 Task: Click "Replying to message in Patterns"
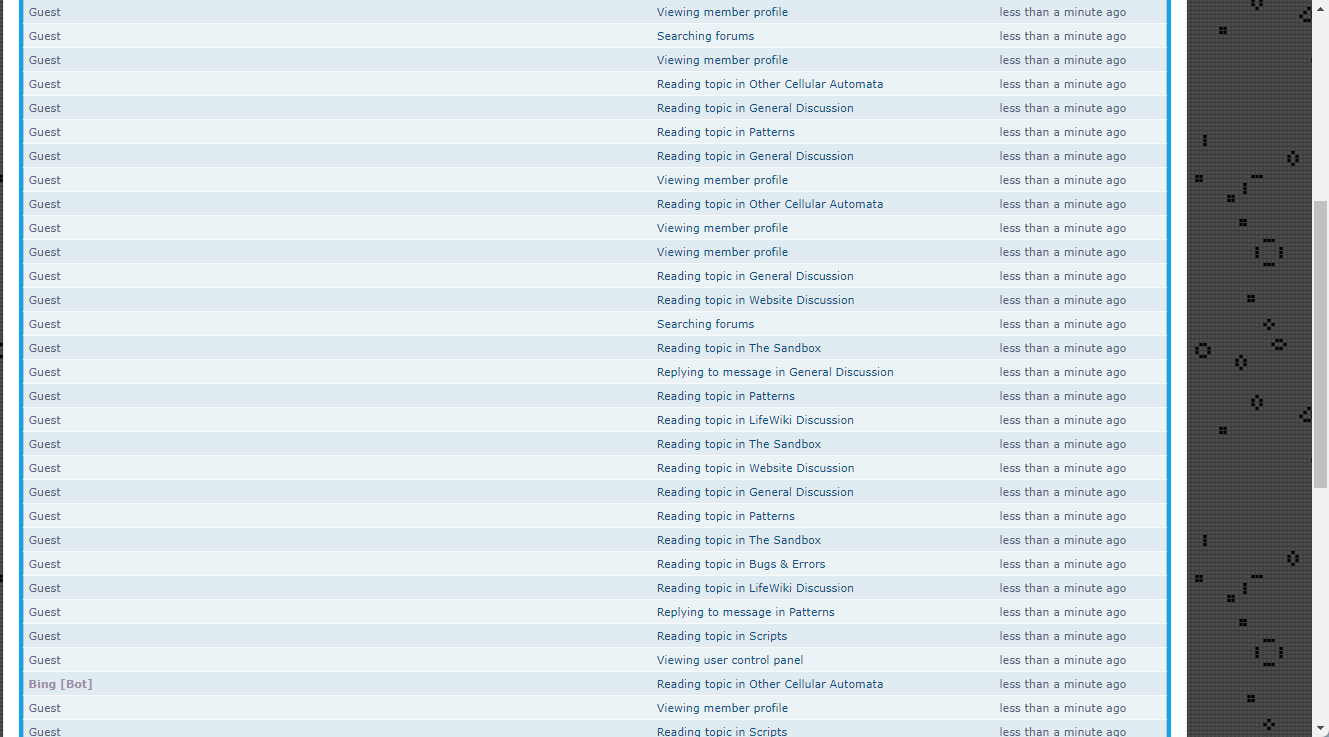pos(745,612)
